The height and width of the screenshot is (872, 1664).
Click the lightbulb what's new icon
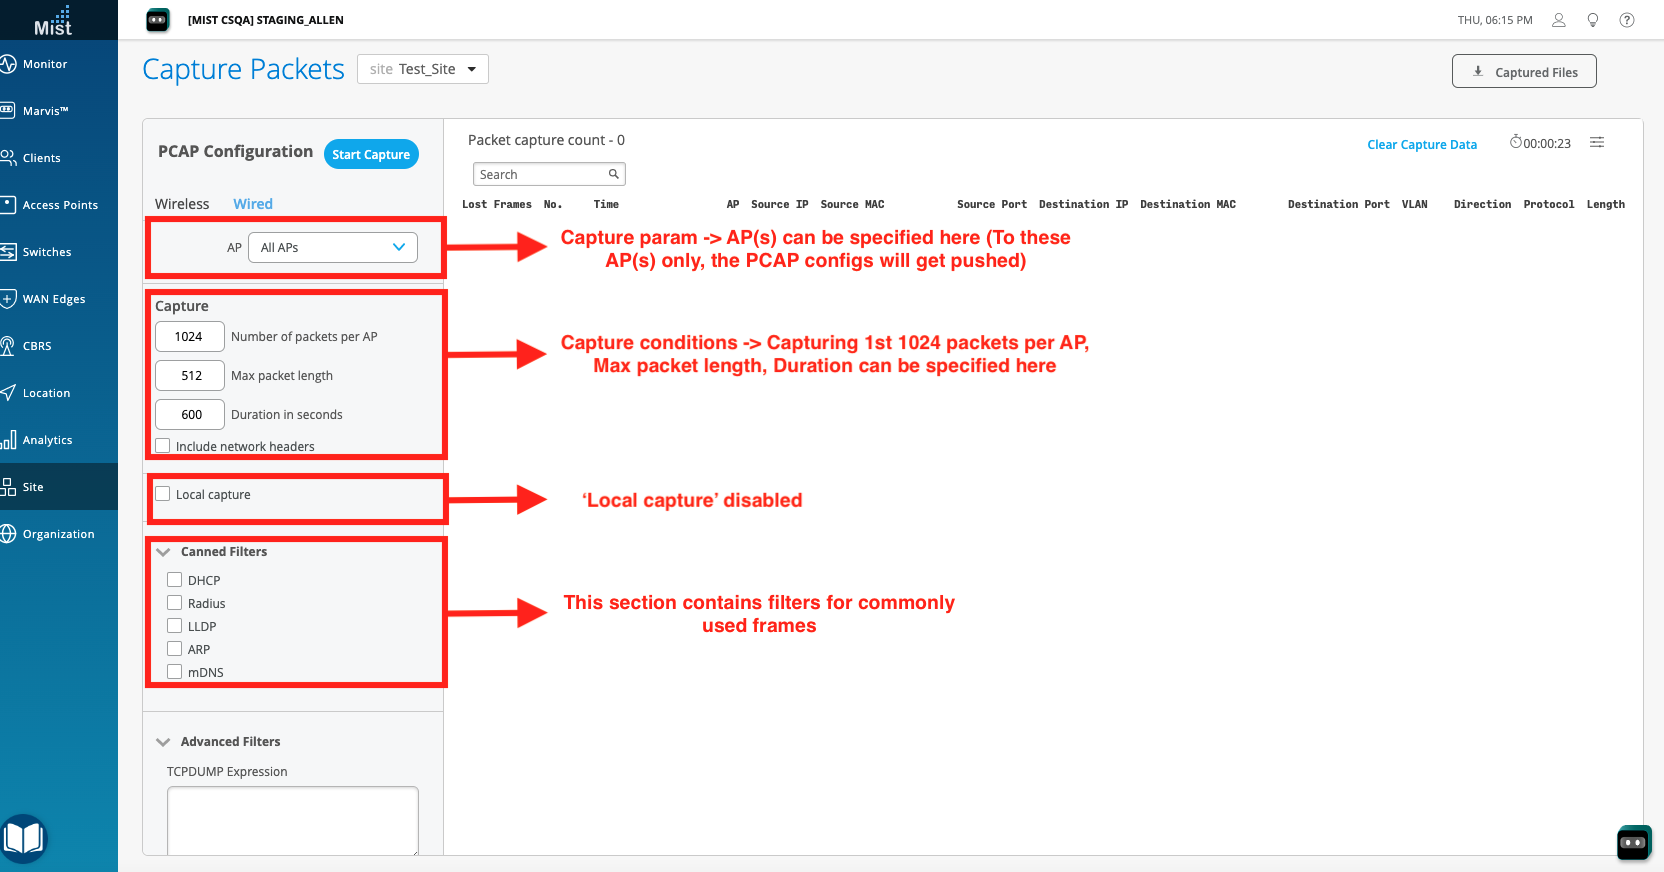[1593, 20]
